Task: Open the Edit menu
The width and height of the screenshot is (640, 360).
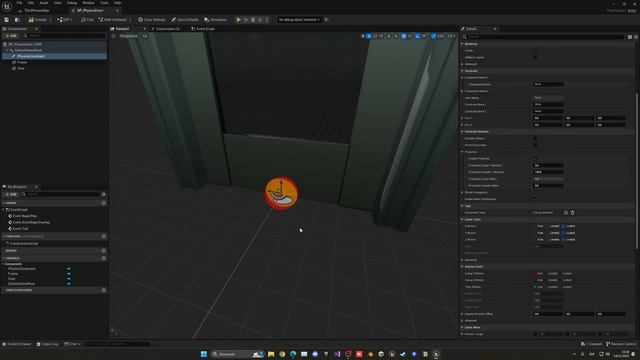Action: tap(31, 3)
